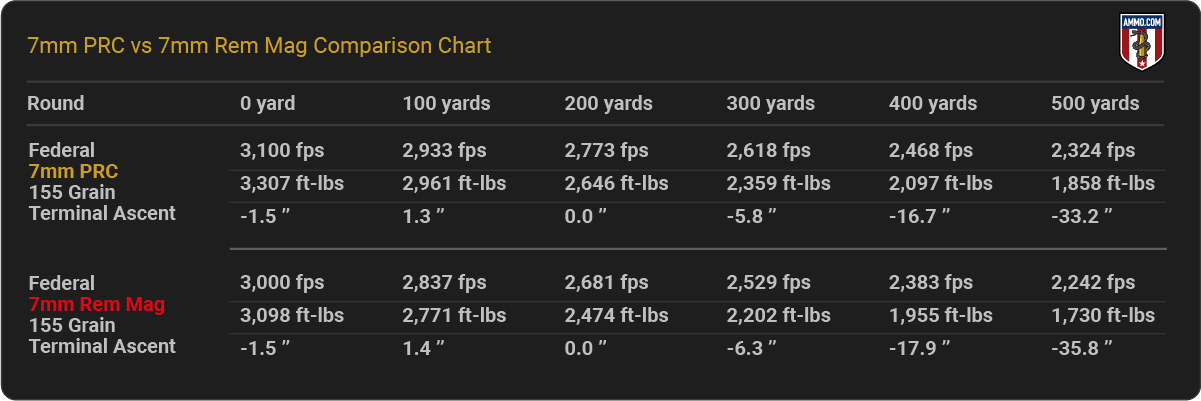Select the 3,307 ft-lbs energy cell

point(292,183)
